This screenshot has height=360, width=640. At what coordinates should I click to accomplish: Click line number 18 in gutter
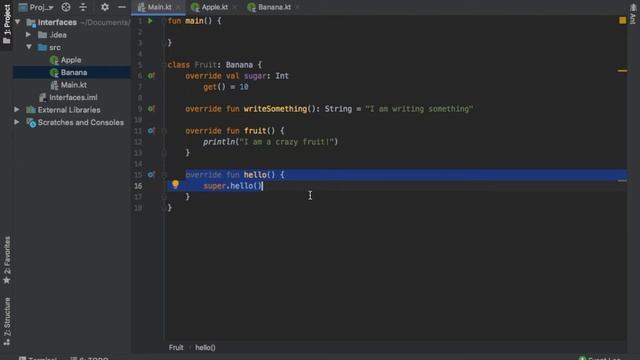point(138,208)
